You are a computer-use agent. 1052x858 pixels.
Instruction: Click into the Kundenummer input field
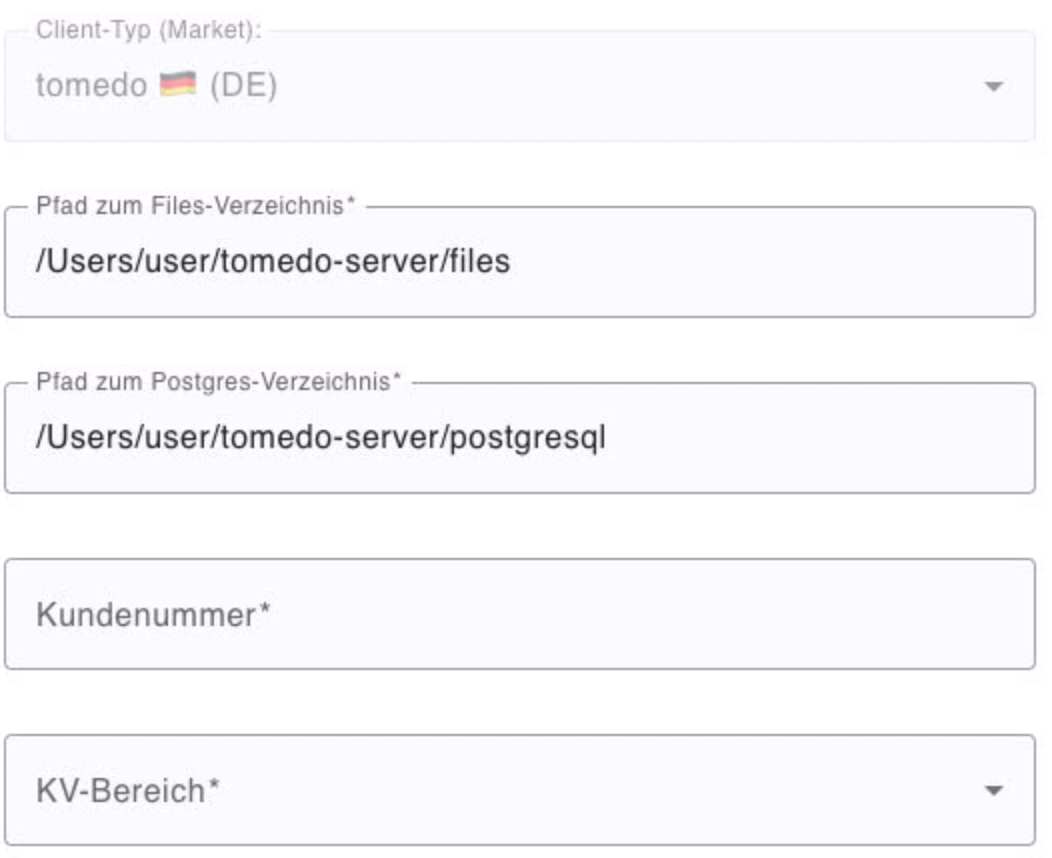click(520, 614)
